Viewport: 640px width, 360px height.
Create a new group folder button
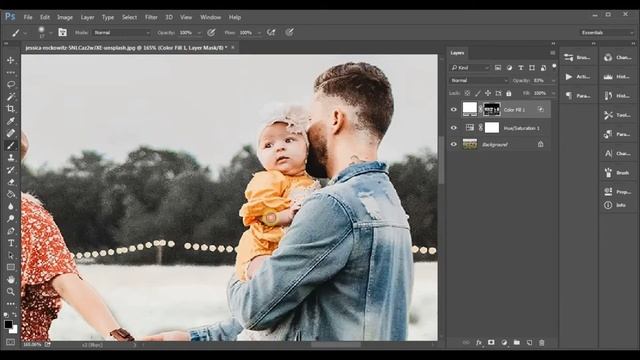(x=517, y=343)
